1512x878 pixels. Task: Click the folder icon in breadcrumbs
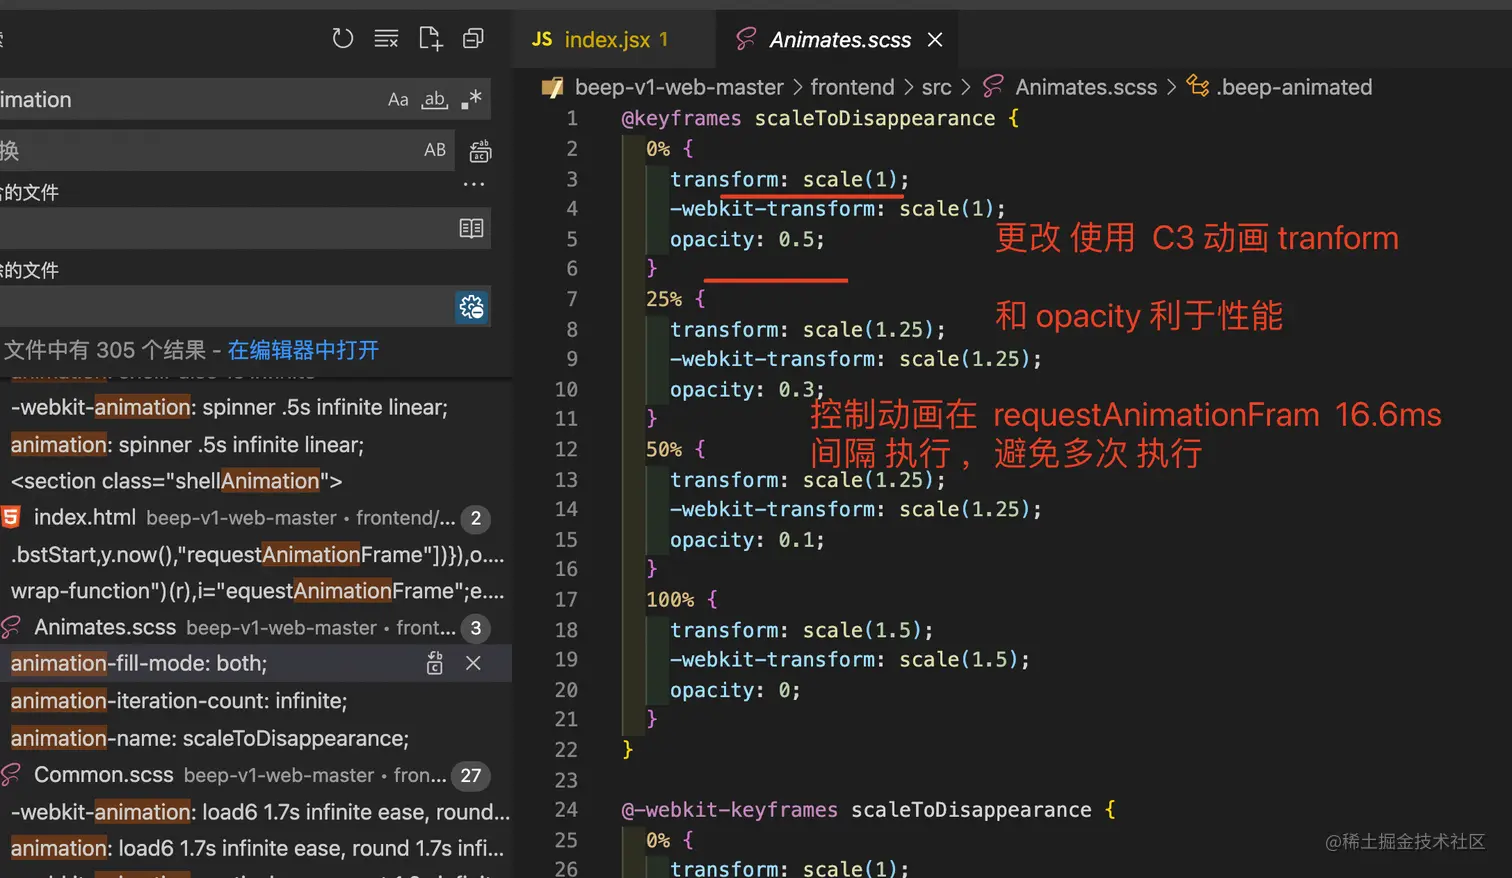coord(553,87)
